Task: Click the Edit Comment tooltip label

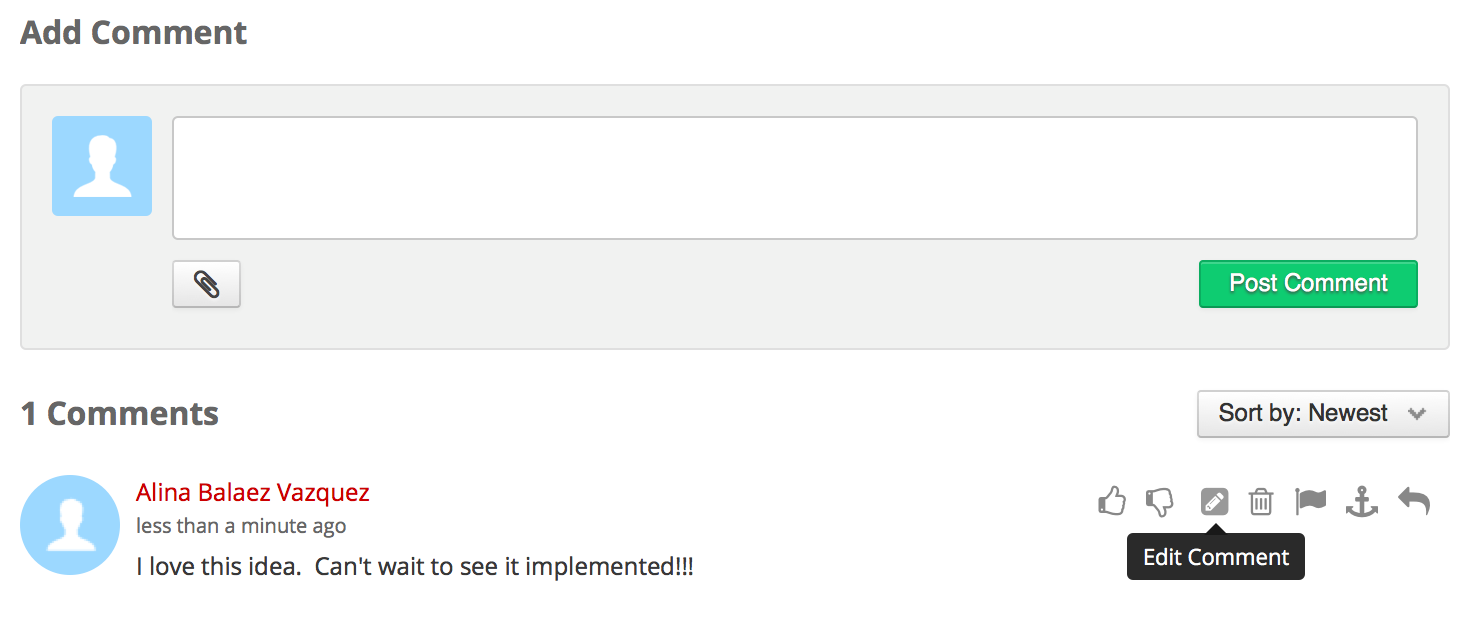Action: click(1216, 557)
